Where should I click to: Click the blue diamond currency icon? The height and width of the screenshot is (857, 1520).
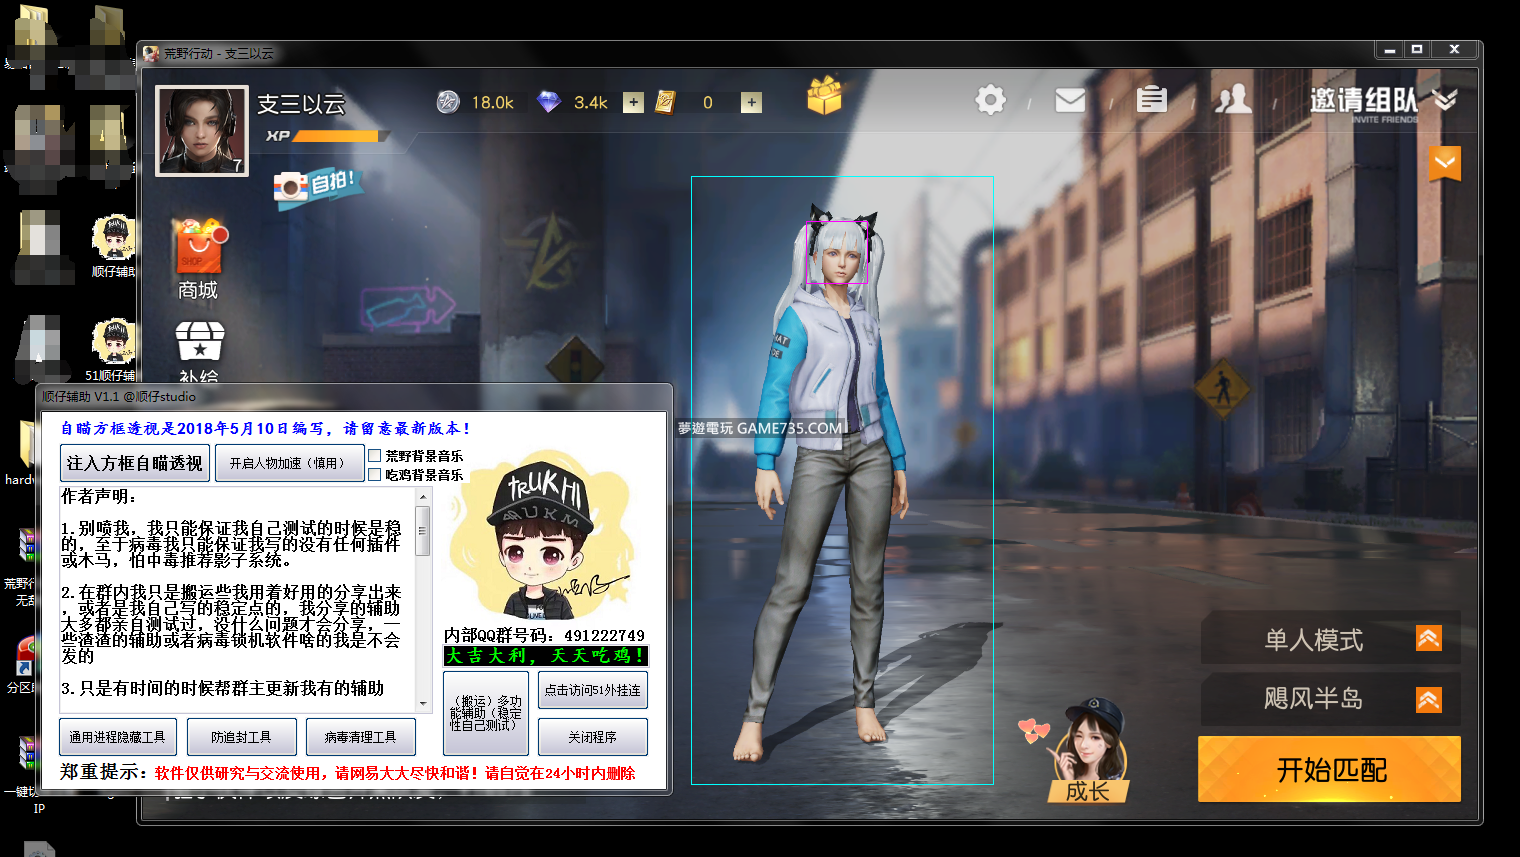point(549,102)
